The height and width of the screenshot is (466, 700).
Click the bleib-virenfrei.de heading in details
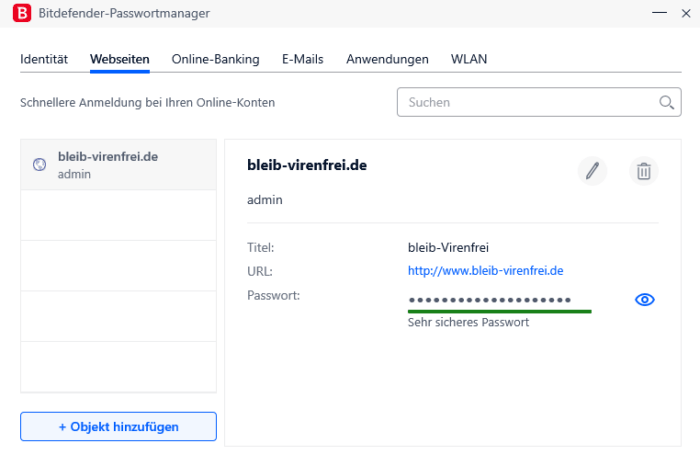307,165
